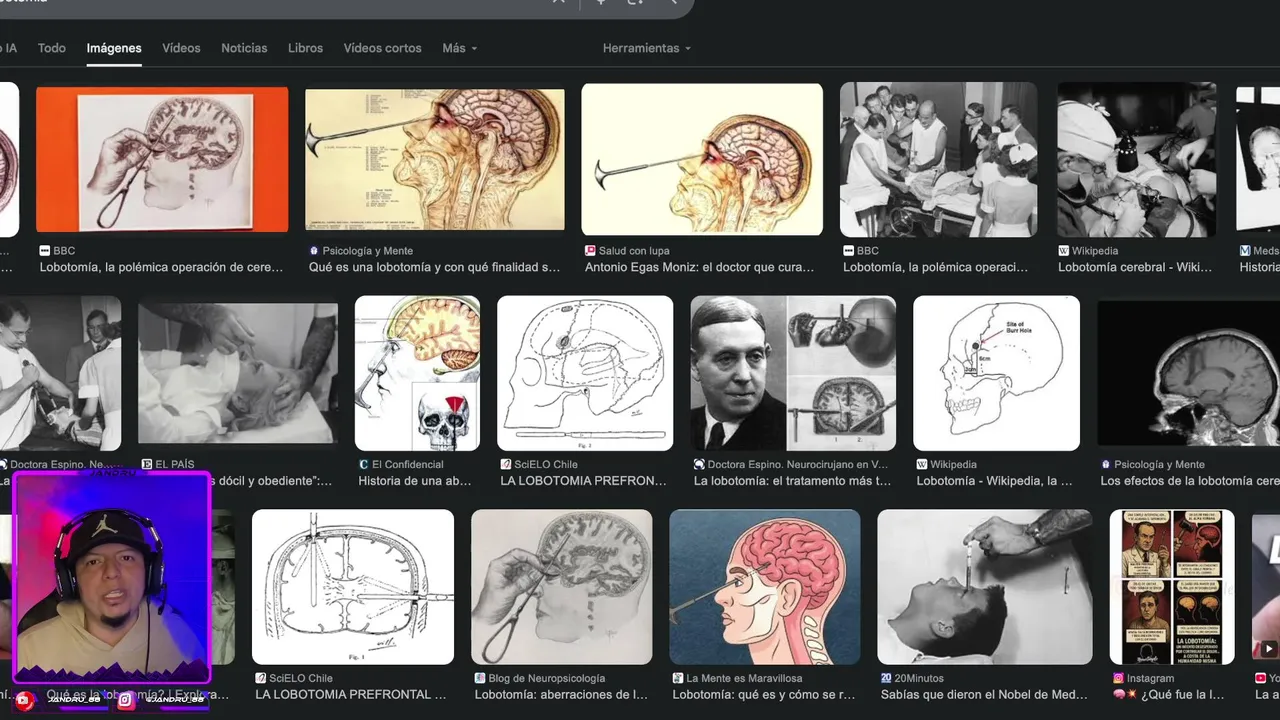Select the Imágenes tab

click(114, 48)
